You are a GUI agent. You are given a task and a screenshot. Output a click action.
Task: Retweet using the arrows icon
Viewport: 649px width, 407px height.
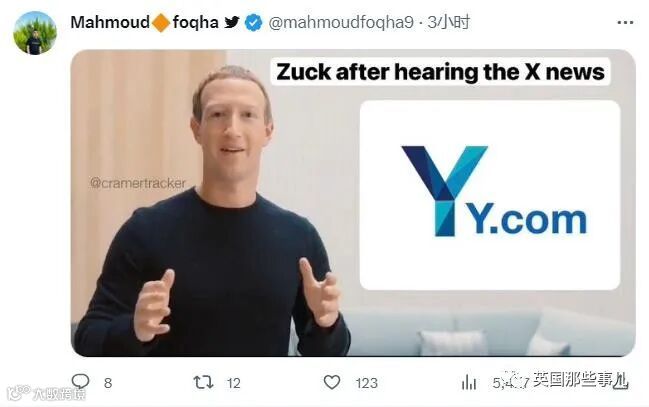click(203, 382)
